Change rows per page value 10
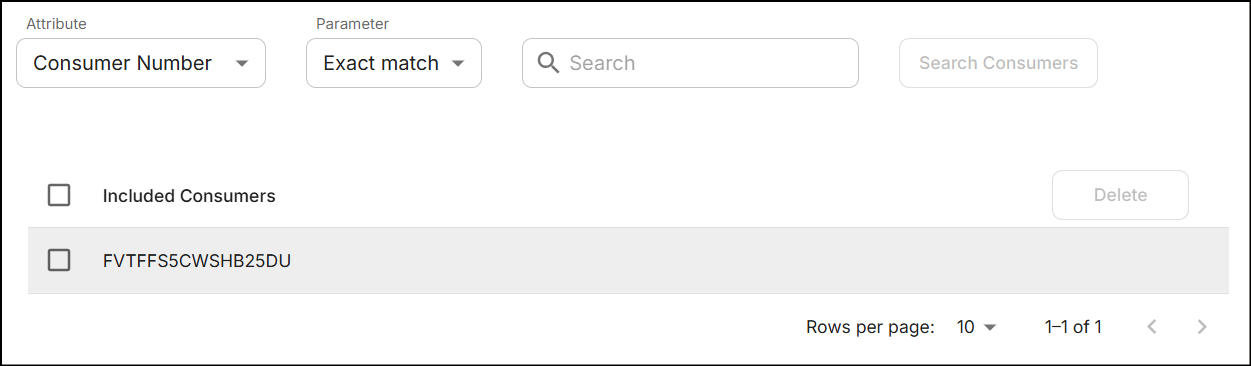 tap(977, 327)
